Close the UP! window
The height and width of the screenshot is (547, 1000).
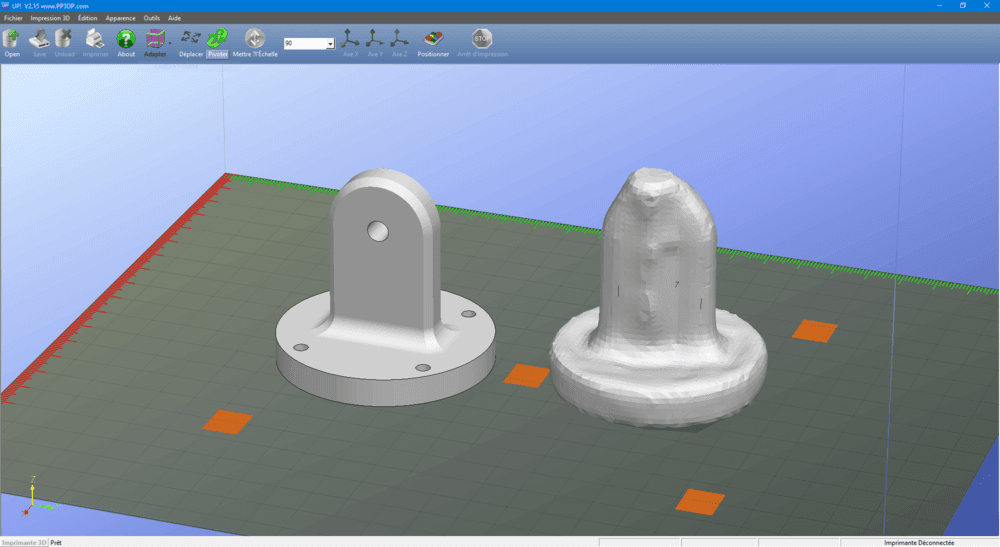pyautogui.click(x=987, y=6)
